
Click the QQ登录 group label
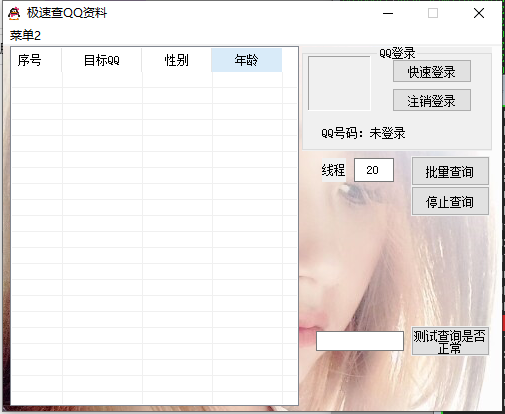click(397, 53)
